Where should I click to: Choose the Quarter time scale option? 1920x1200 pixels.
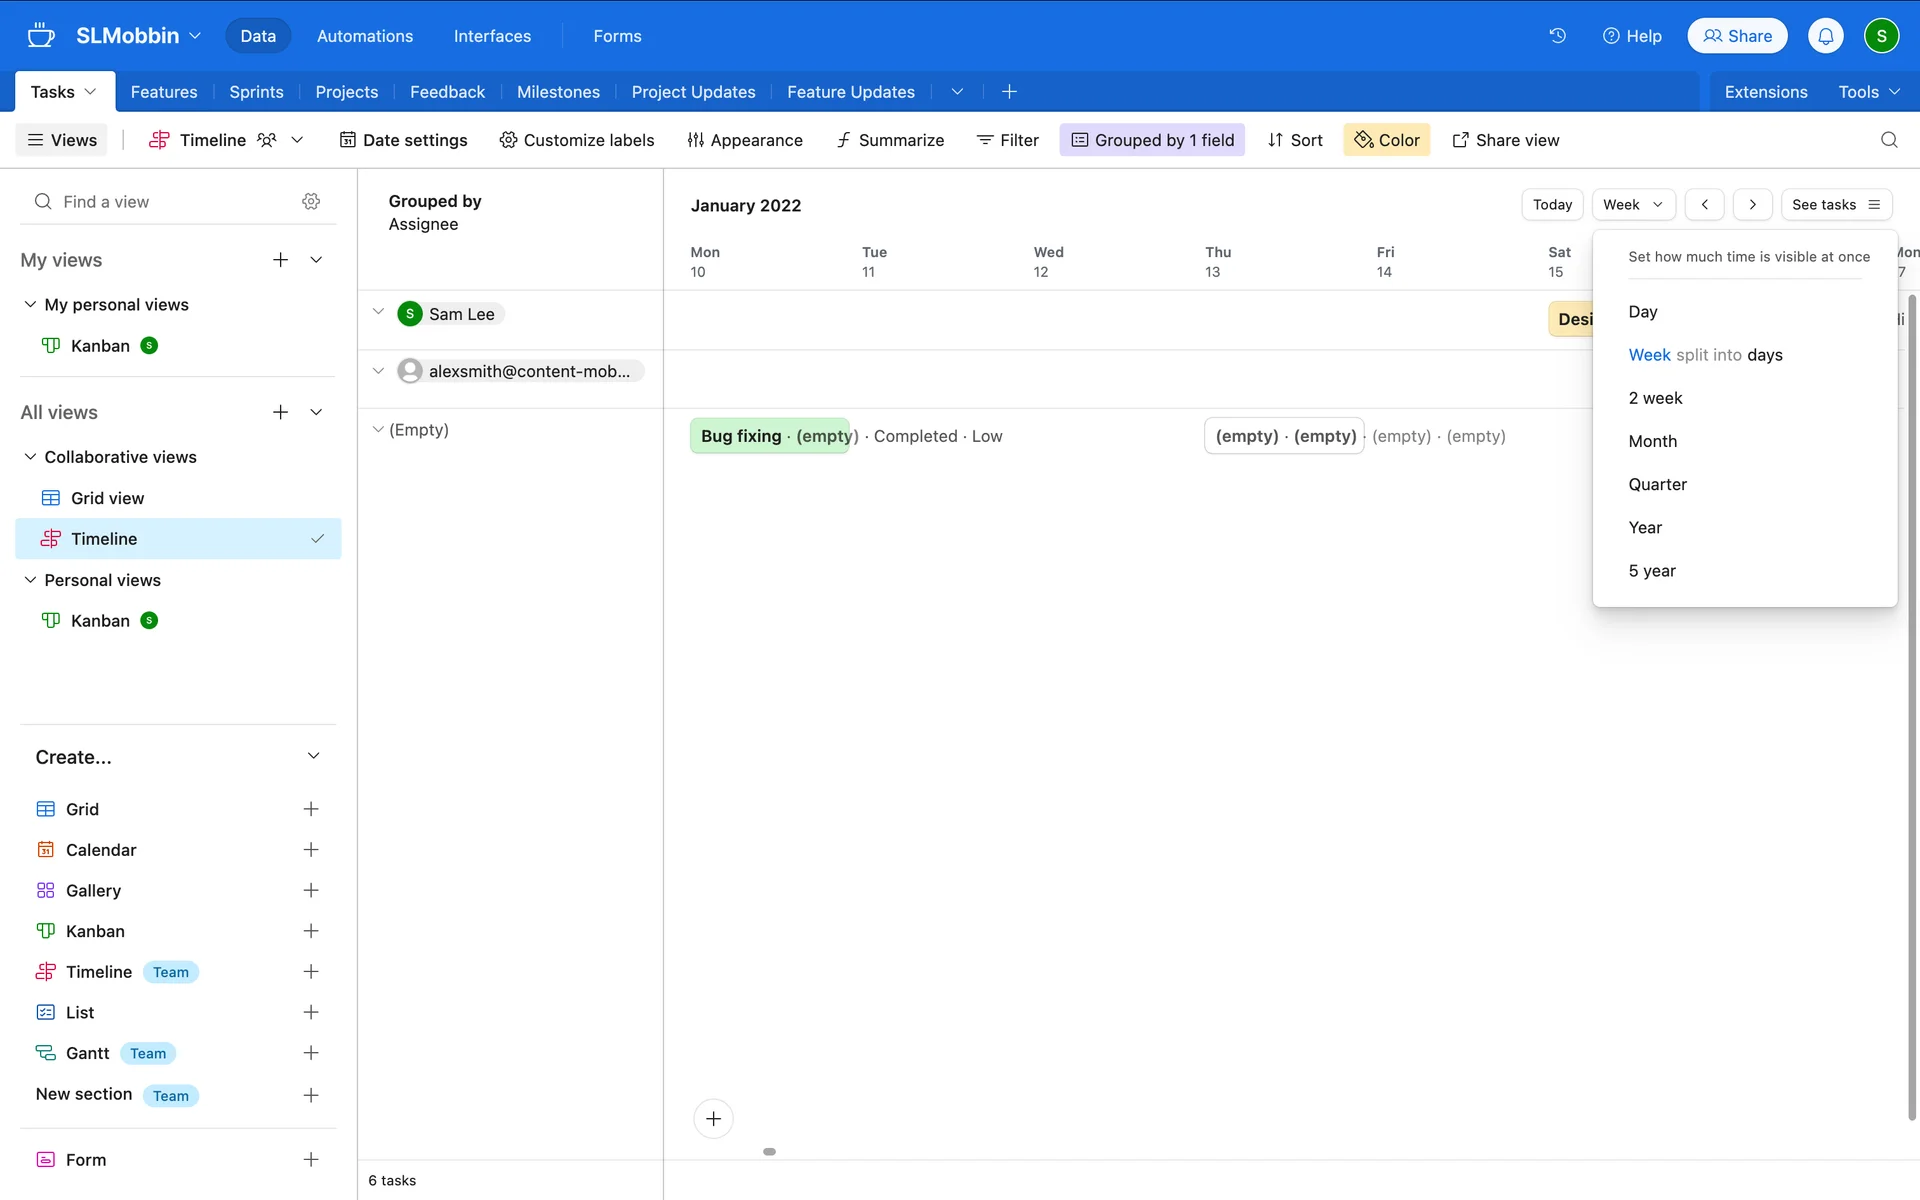1657,484
